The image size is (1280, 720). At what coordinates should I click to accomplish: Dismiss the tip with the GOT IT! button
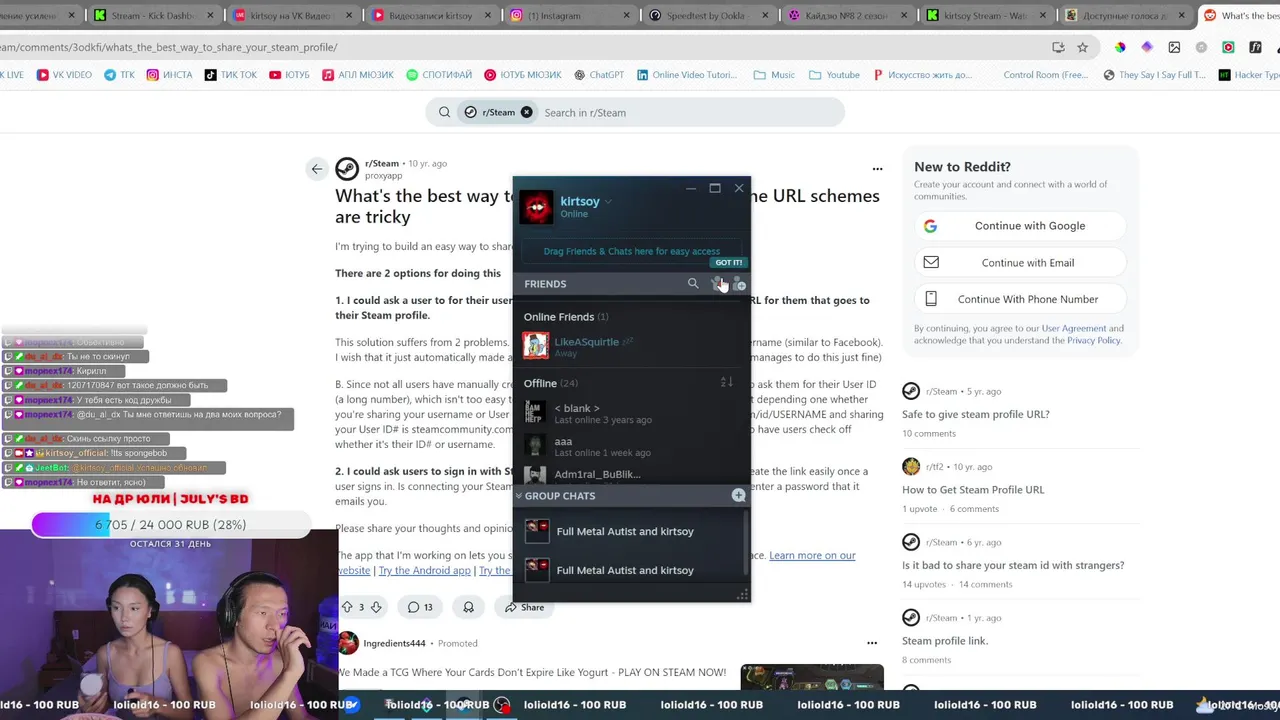729,263
